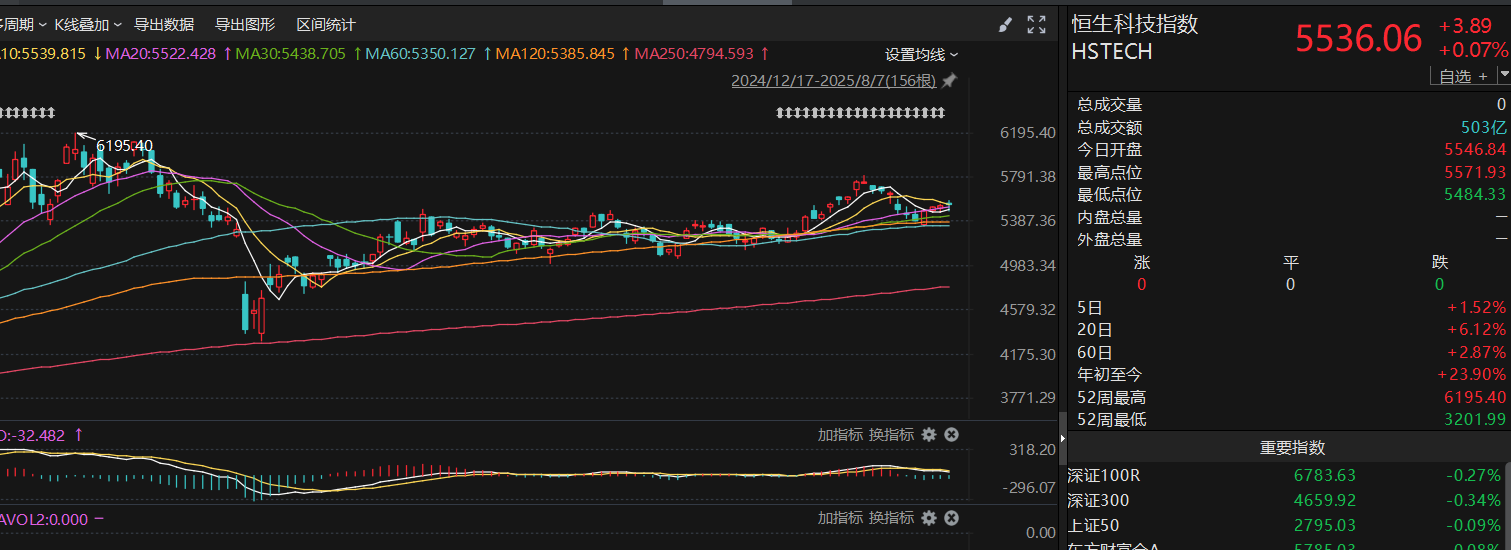Select the 最高点位 value 5571.93
Image resolution: width=1511 pixels, height=550 pixels.
(1475, 172)
